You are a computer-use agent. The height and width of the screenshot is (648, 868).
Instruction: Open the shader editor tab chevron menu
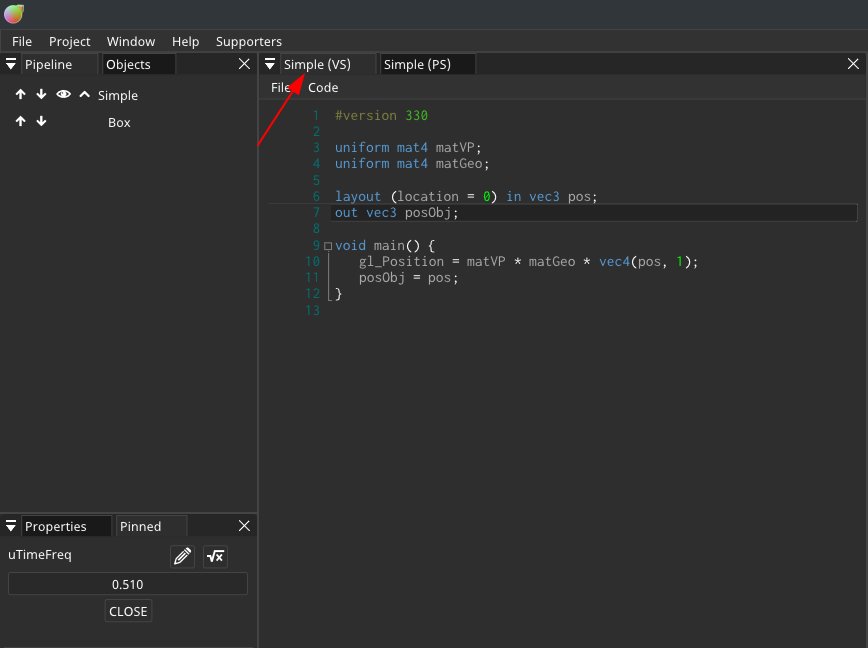coord(270,63)
